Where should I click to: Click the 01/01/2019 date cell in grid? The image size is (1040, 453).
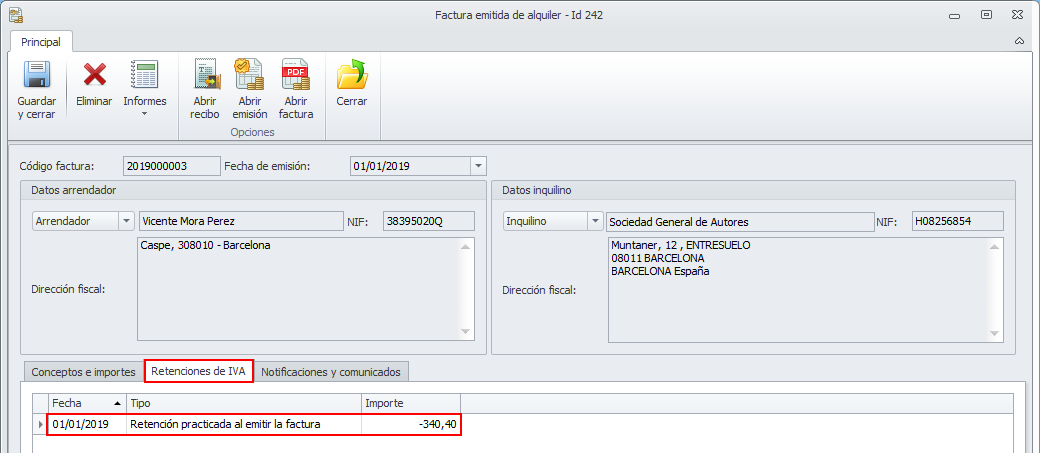pos(87,424)
